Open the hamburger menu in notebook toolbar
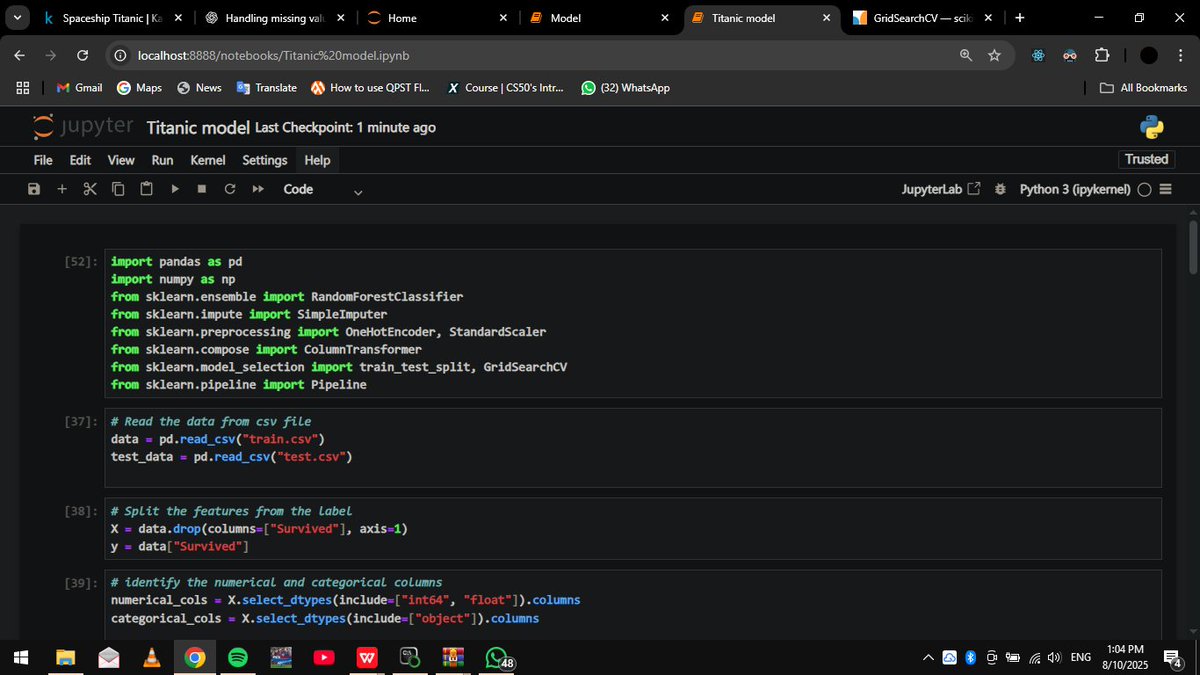Screen dimensions: 1200x675 click(x=1165, y=189)
